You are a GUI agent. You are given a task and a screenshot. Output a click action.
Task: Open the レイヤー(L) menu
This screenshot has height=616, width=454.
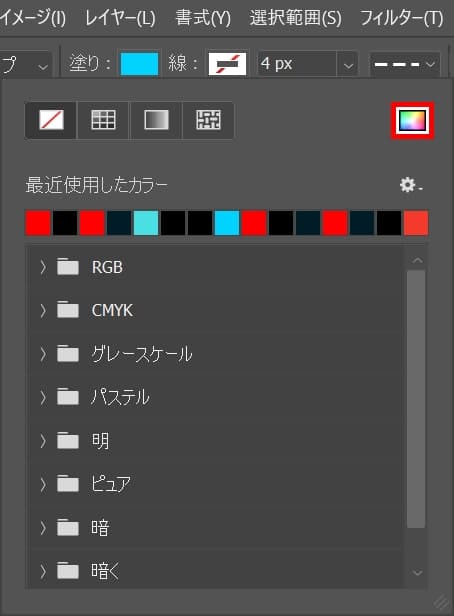[120, 18]
